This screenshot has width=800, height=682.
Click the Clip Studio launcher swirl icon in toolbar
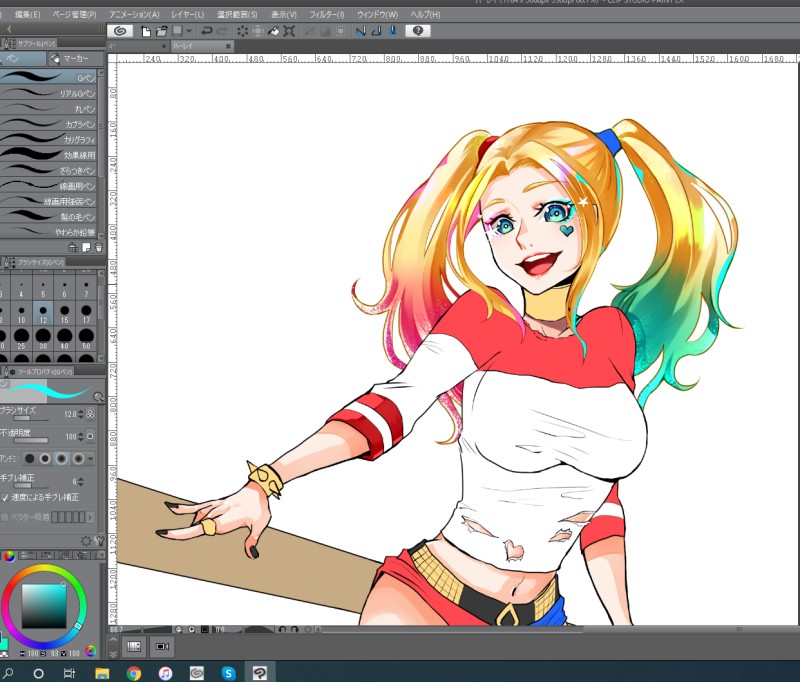(120, 31)
